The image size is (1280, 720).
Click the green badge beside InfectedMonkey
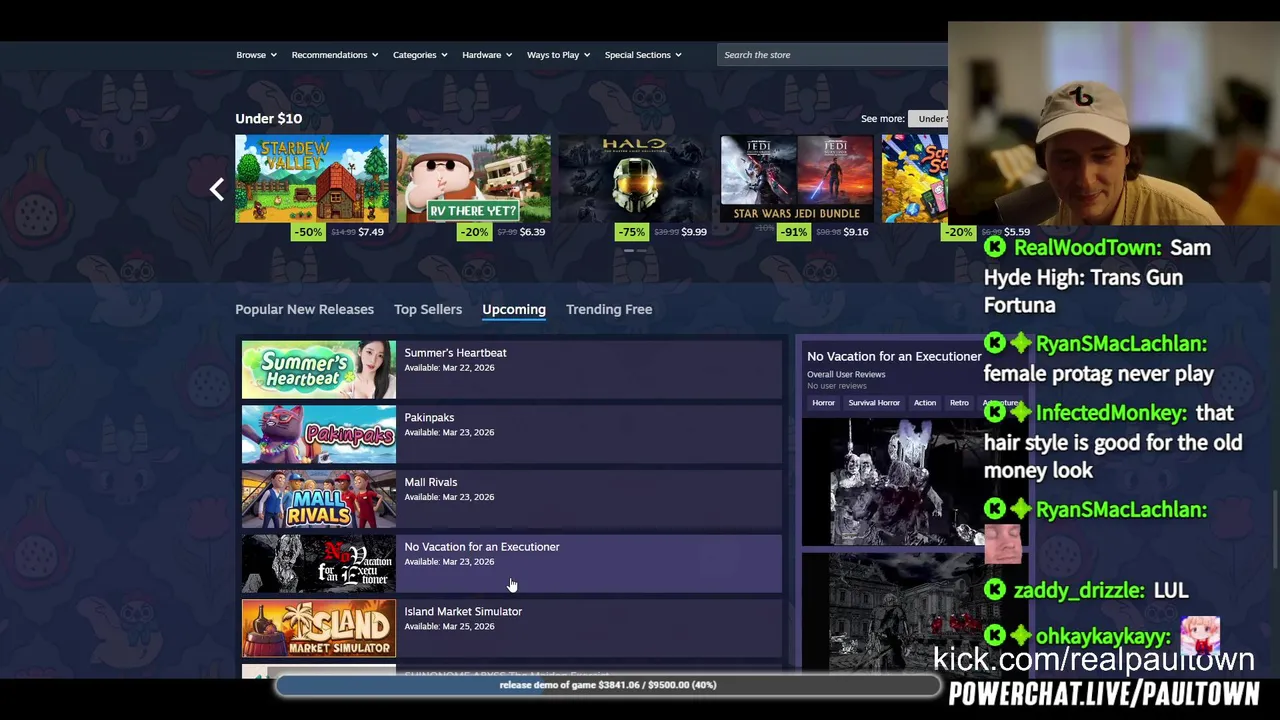coord(1020,413)
